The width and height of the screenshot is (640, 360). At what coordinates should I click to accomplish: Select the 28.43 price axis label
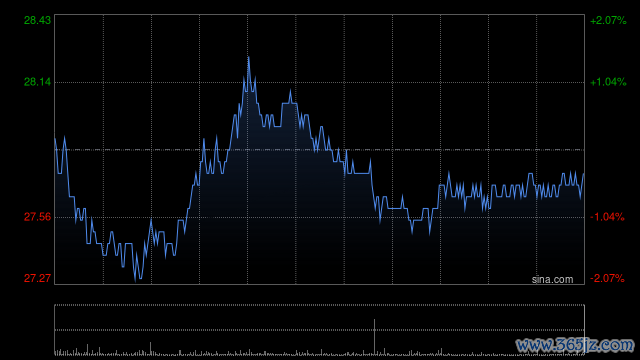point(37,20)
